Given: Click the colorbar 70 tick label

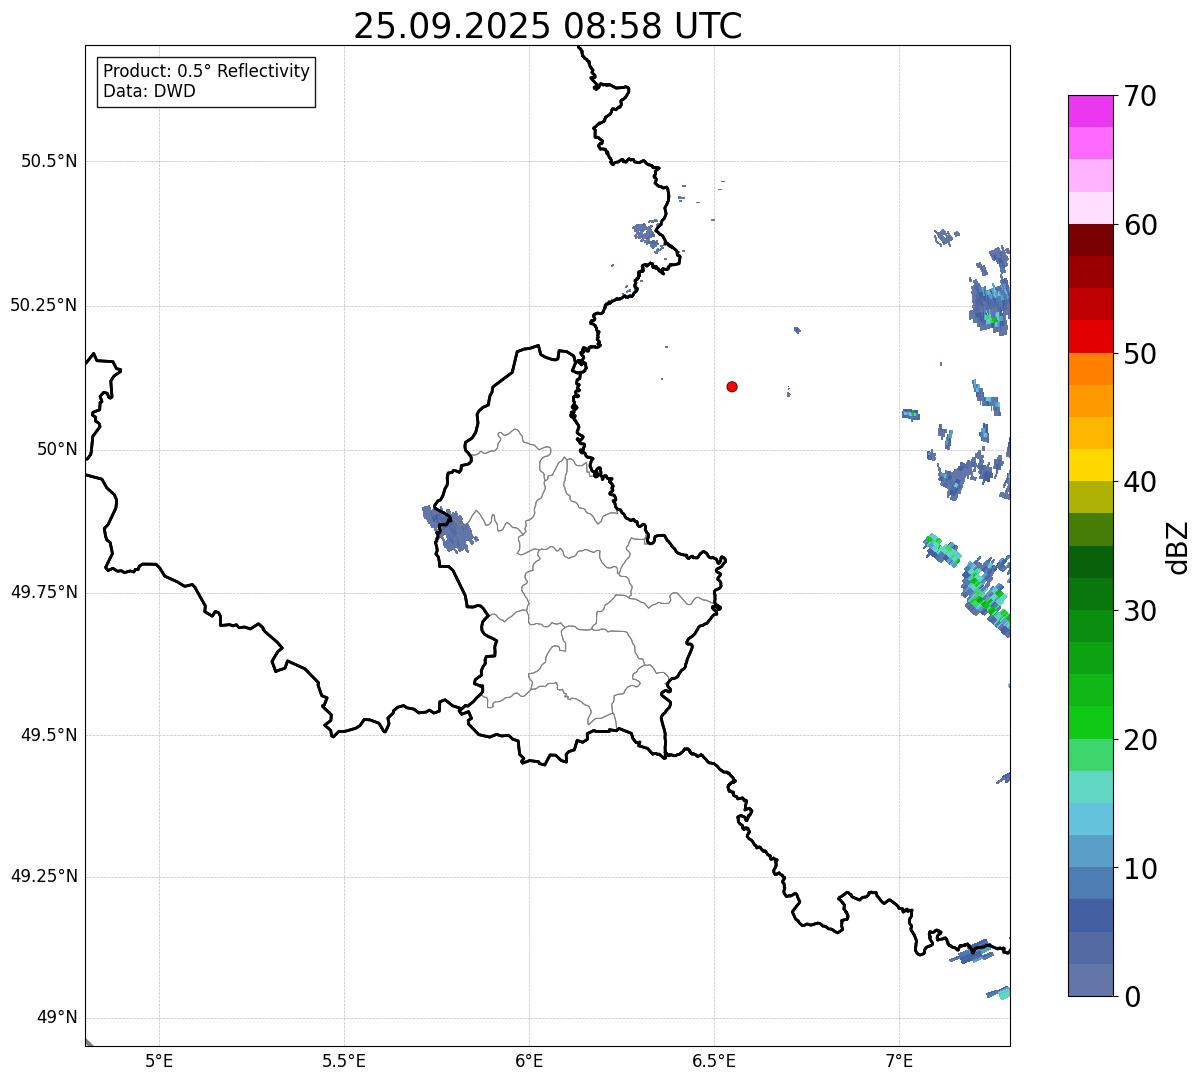Looking at the screenshot, I should (1140, 96).
